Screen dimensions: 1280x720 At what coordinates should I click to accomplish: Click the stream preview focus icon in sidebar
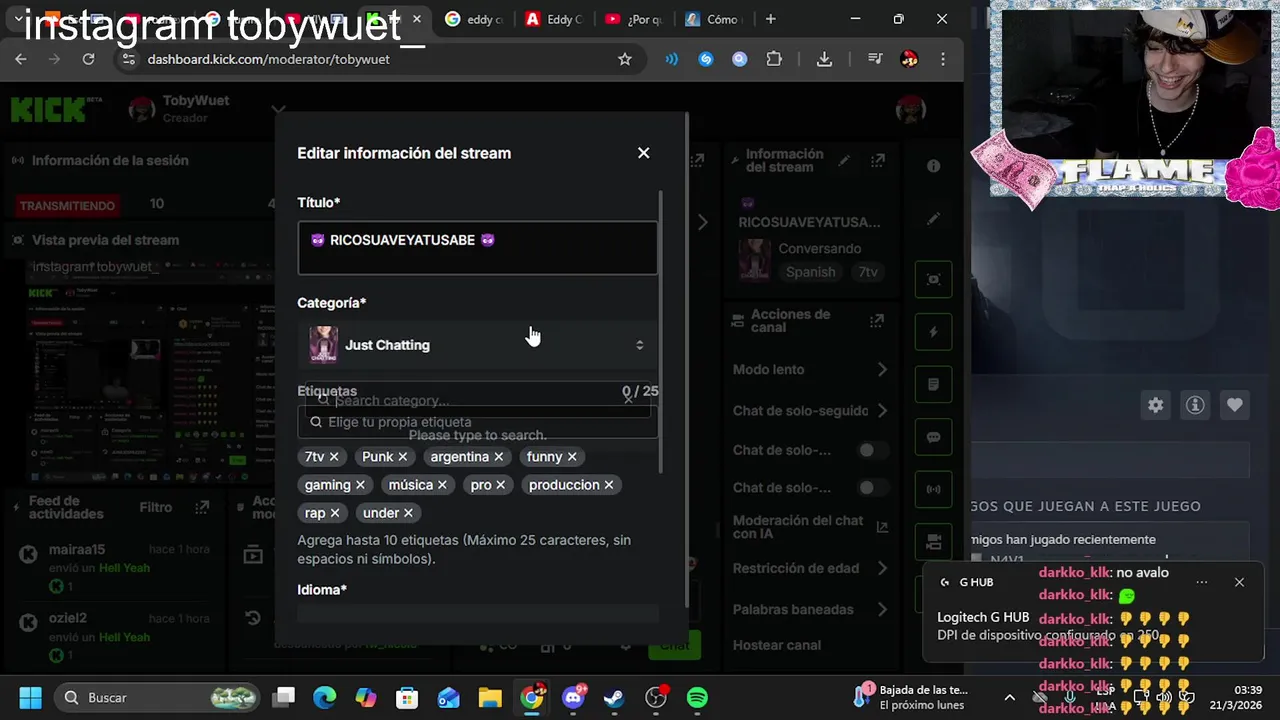[x=933, y=280]
